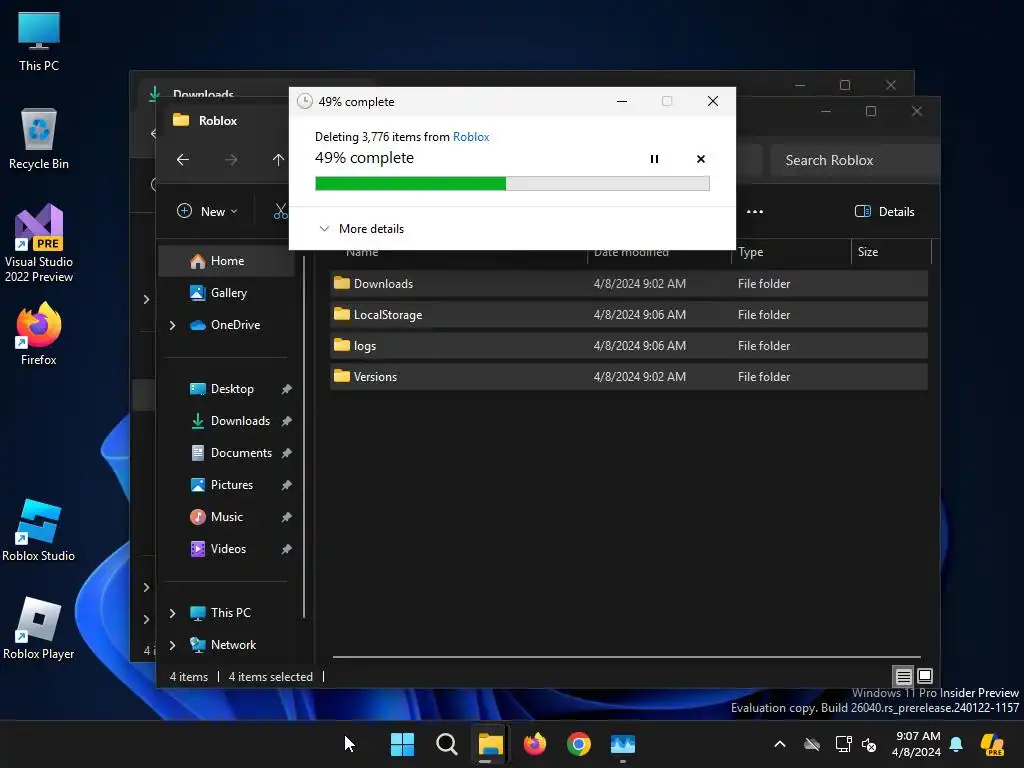This screenshot has height=768, width=1024.
Task: Close the 49% complete dialog
Action: point(712,101)
